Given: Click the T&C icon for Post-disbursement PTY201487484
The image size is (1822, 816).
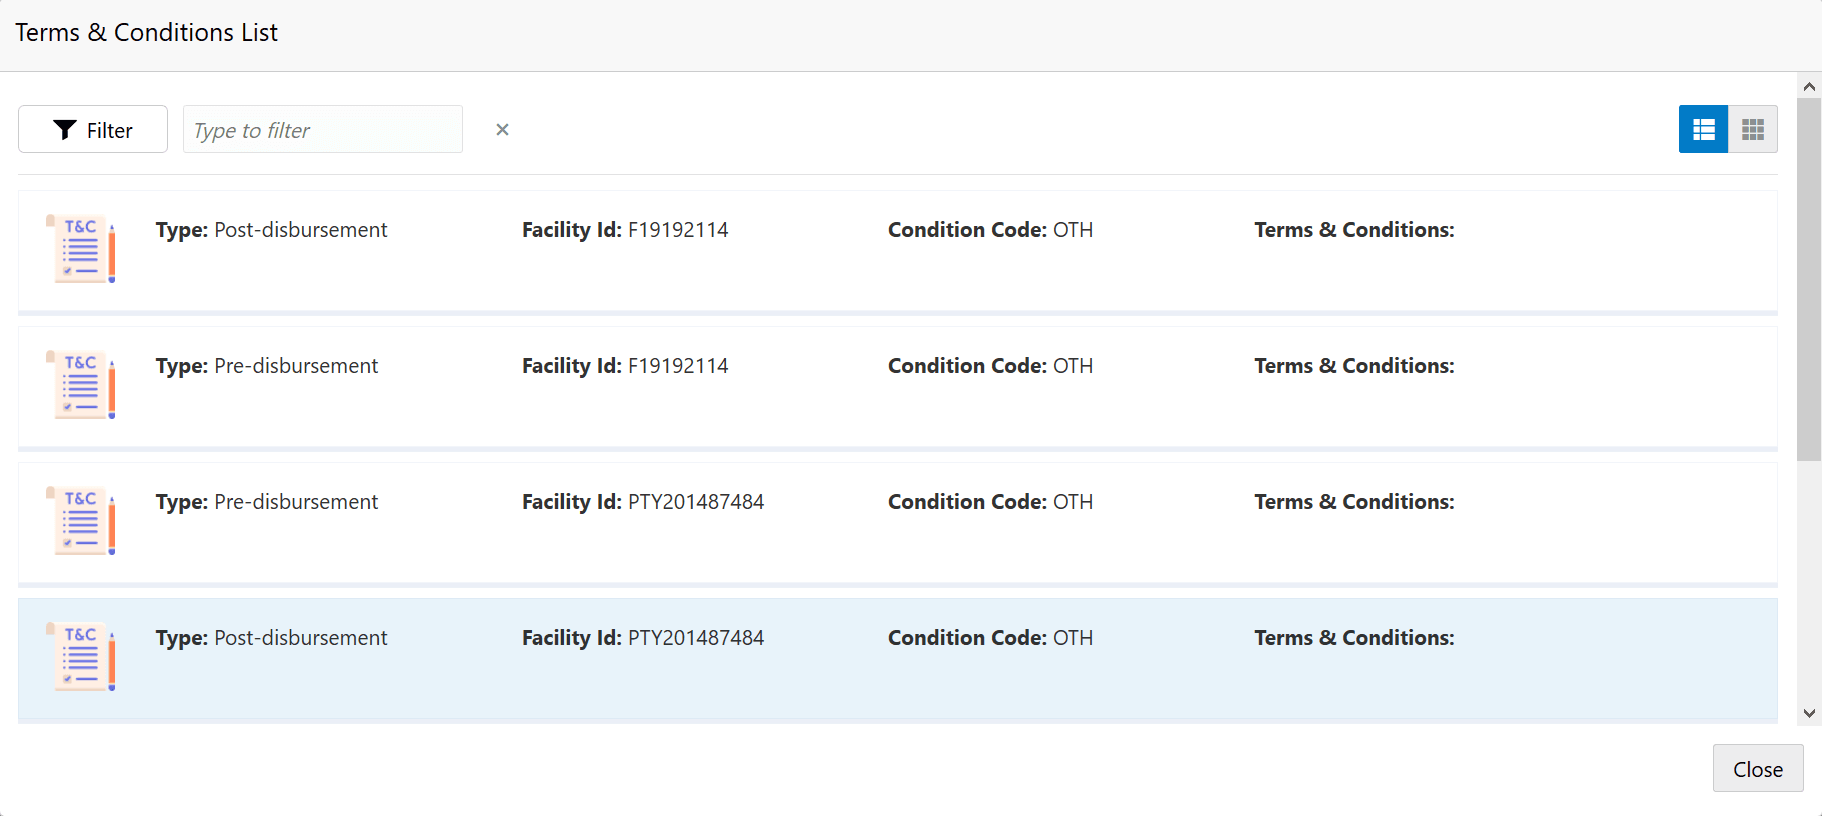Looking at the screenshot, I should pyautogui.click(x=81, y=657).
